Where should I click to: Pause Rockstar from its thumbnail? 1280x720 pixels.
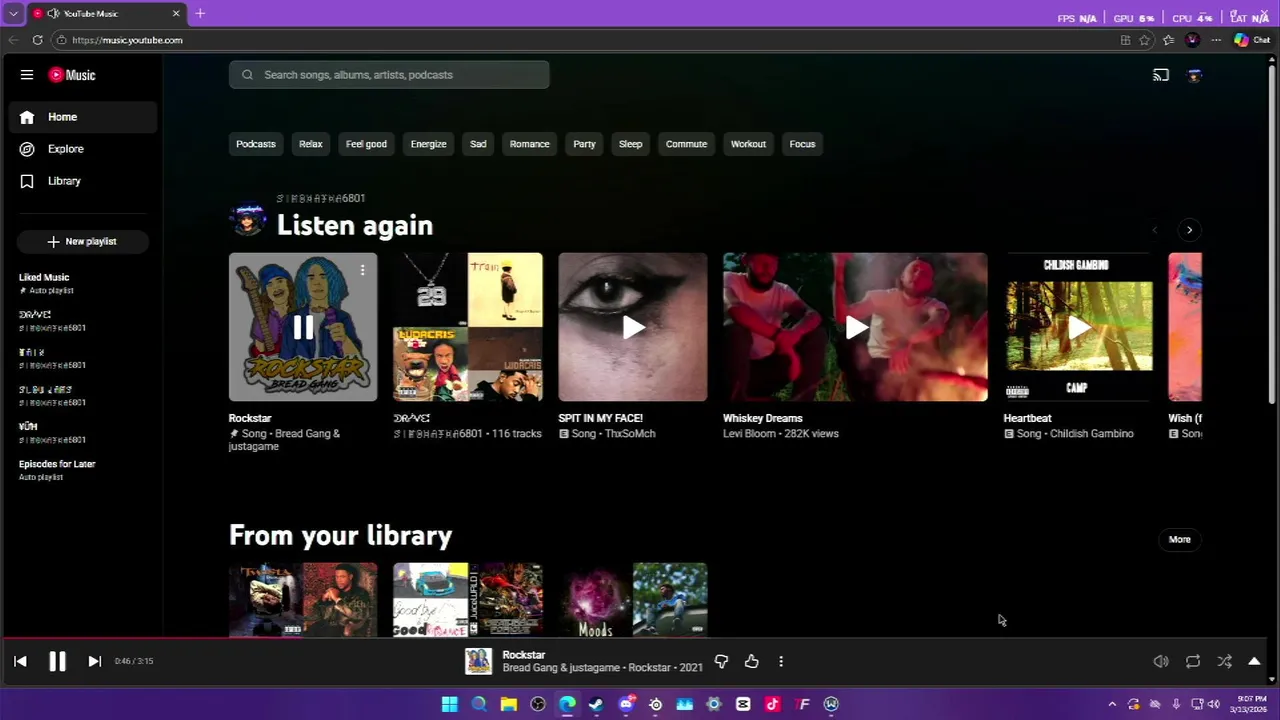303,327
